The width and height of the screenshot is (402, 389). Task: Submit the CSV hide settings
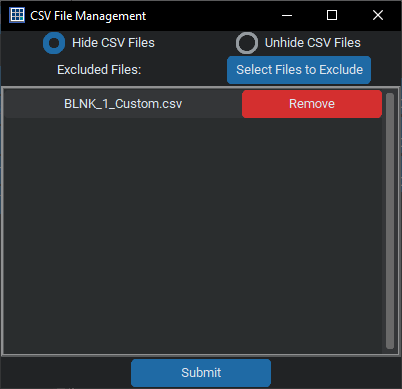tap(201, 373)
